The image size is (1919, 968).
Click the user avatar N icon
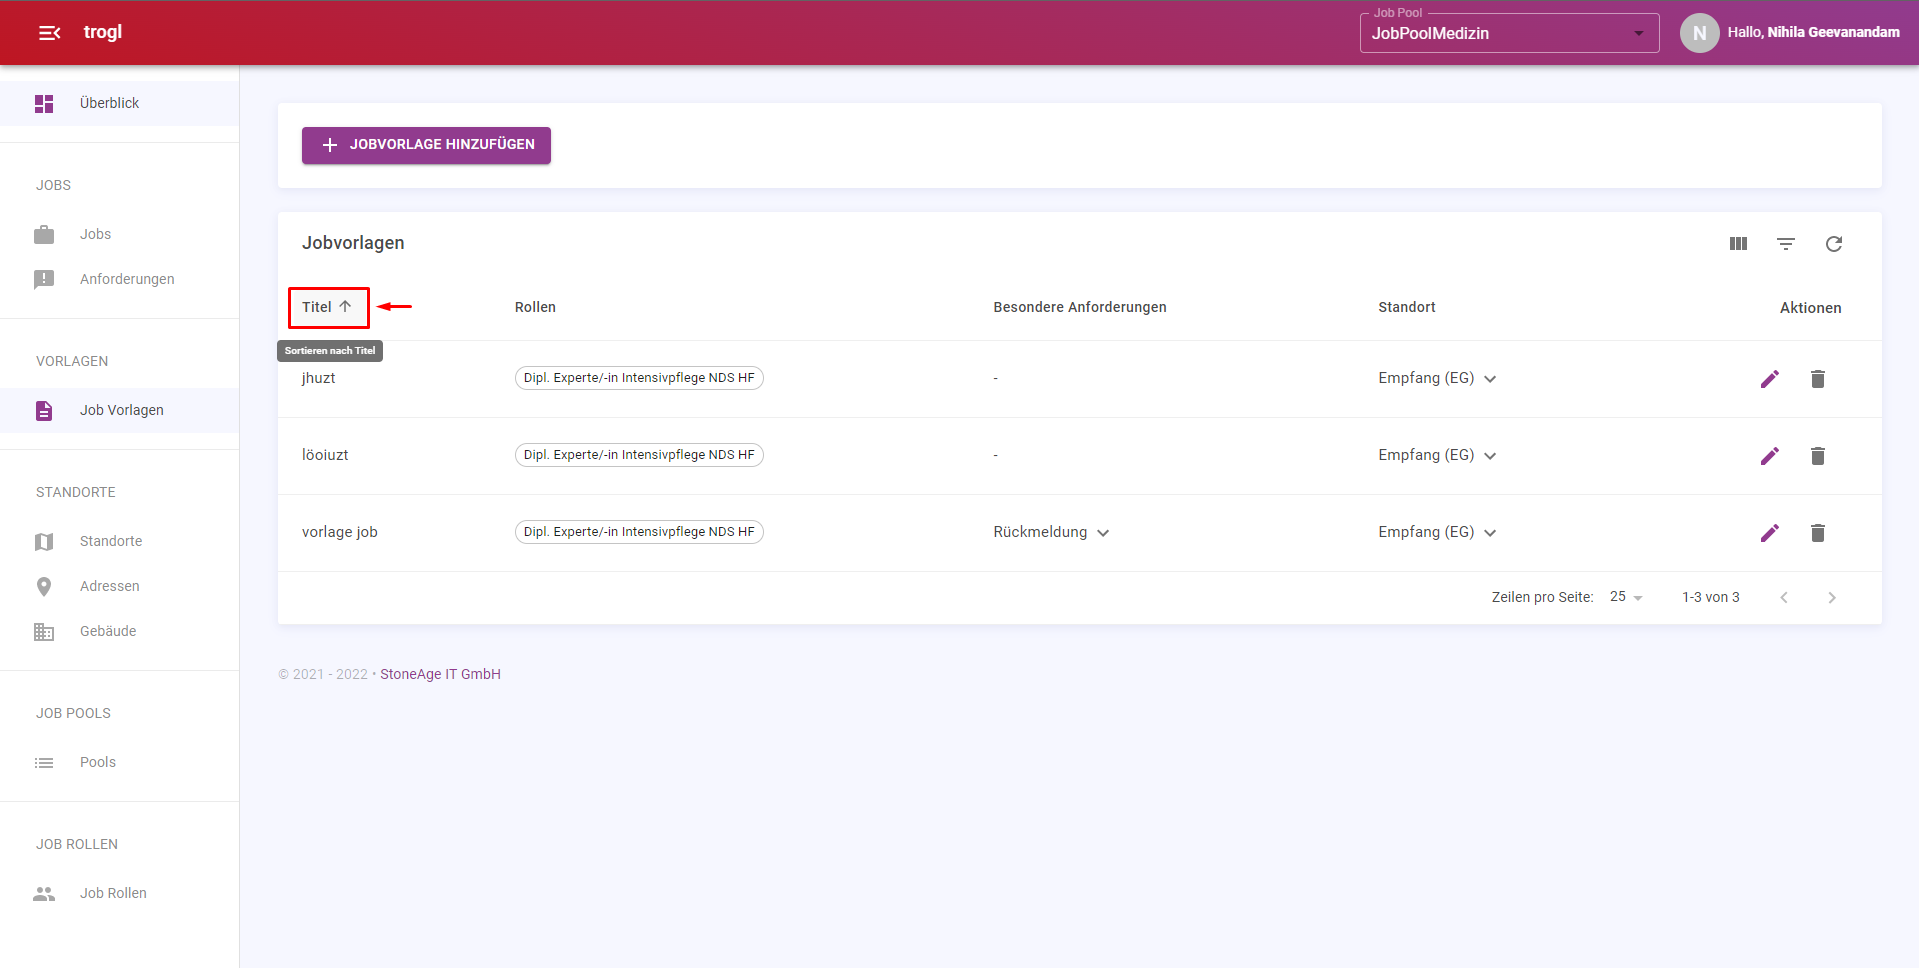click(1700, 33)
